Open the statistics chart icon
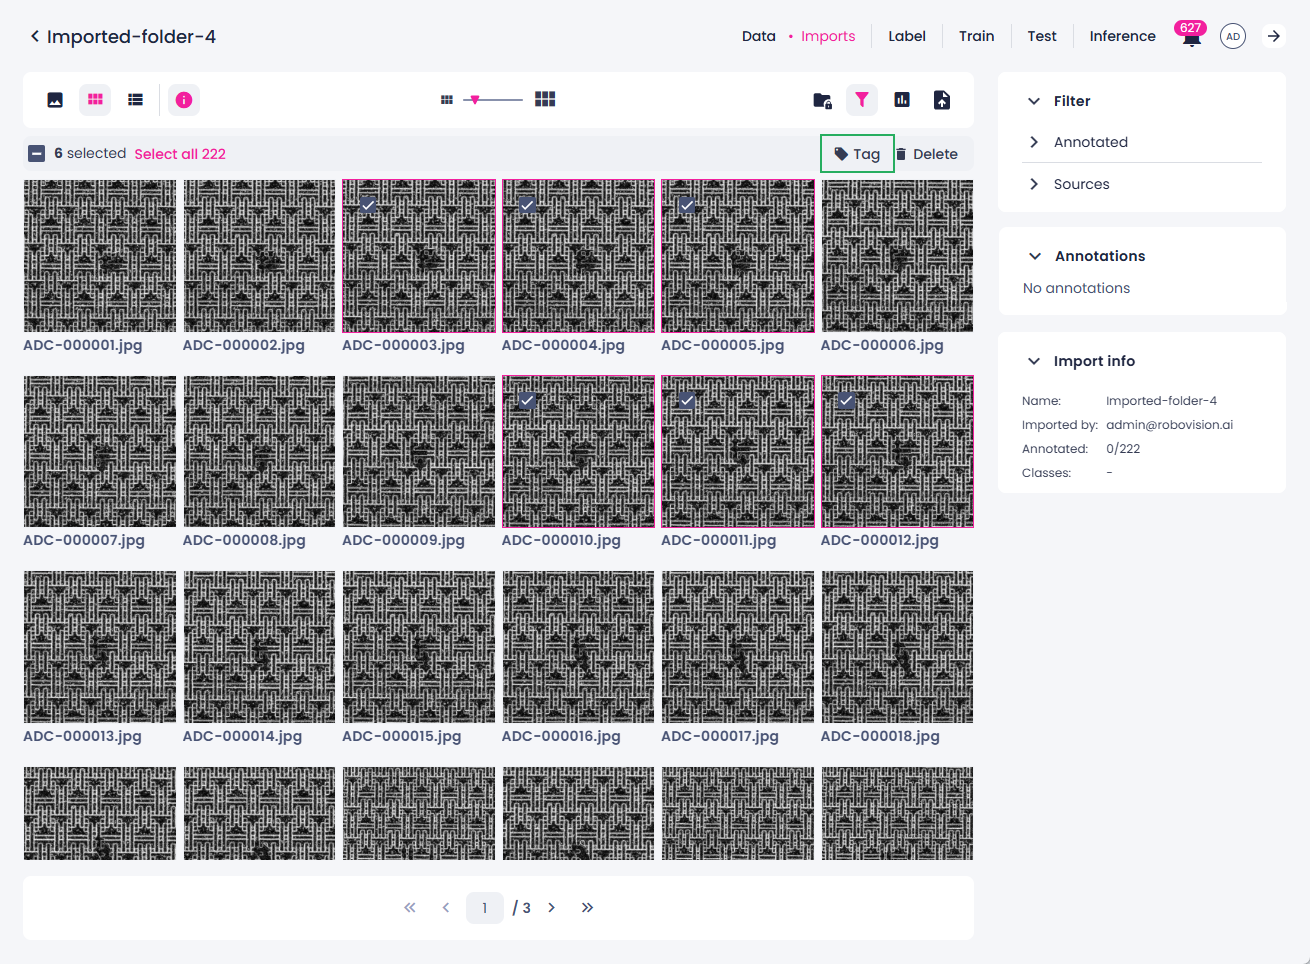 coord(902,100)
